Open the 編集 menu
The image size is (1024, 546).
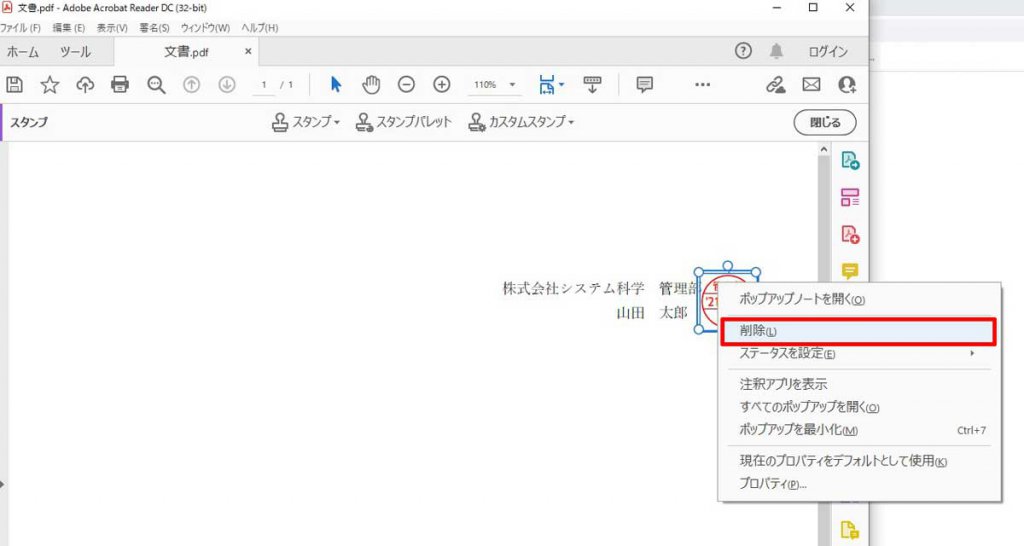[69, 28]
